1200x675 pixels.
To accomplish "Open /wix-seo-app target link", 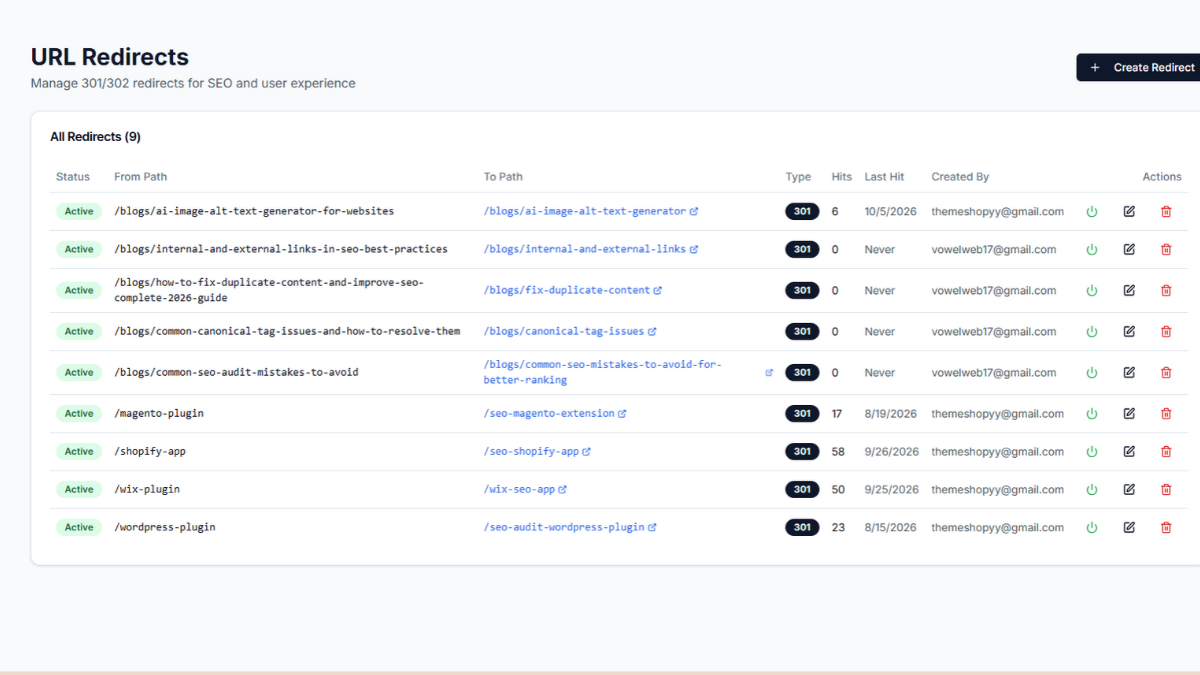I will 525,489.
